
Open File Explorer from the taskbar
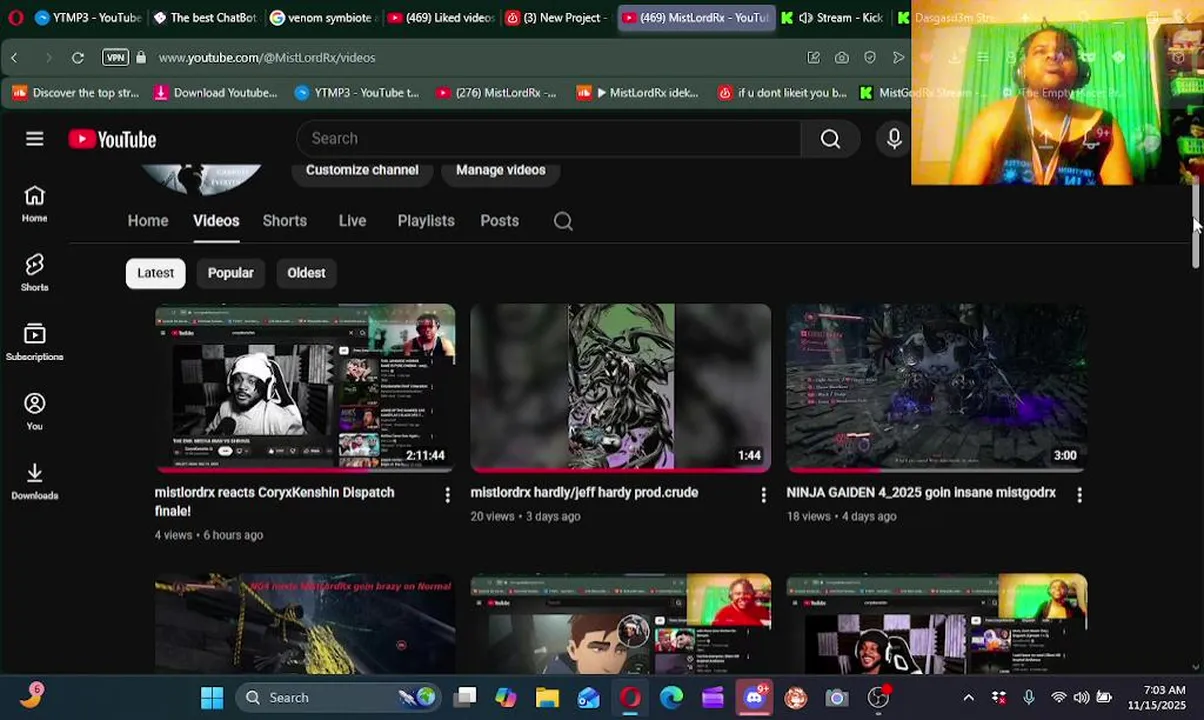point(547,698)
